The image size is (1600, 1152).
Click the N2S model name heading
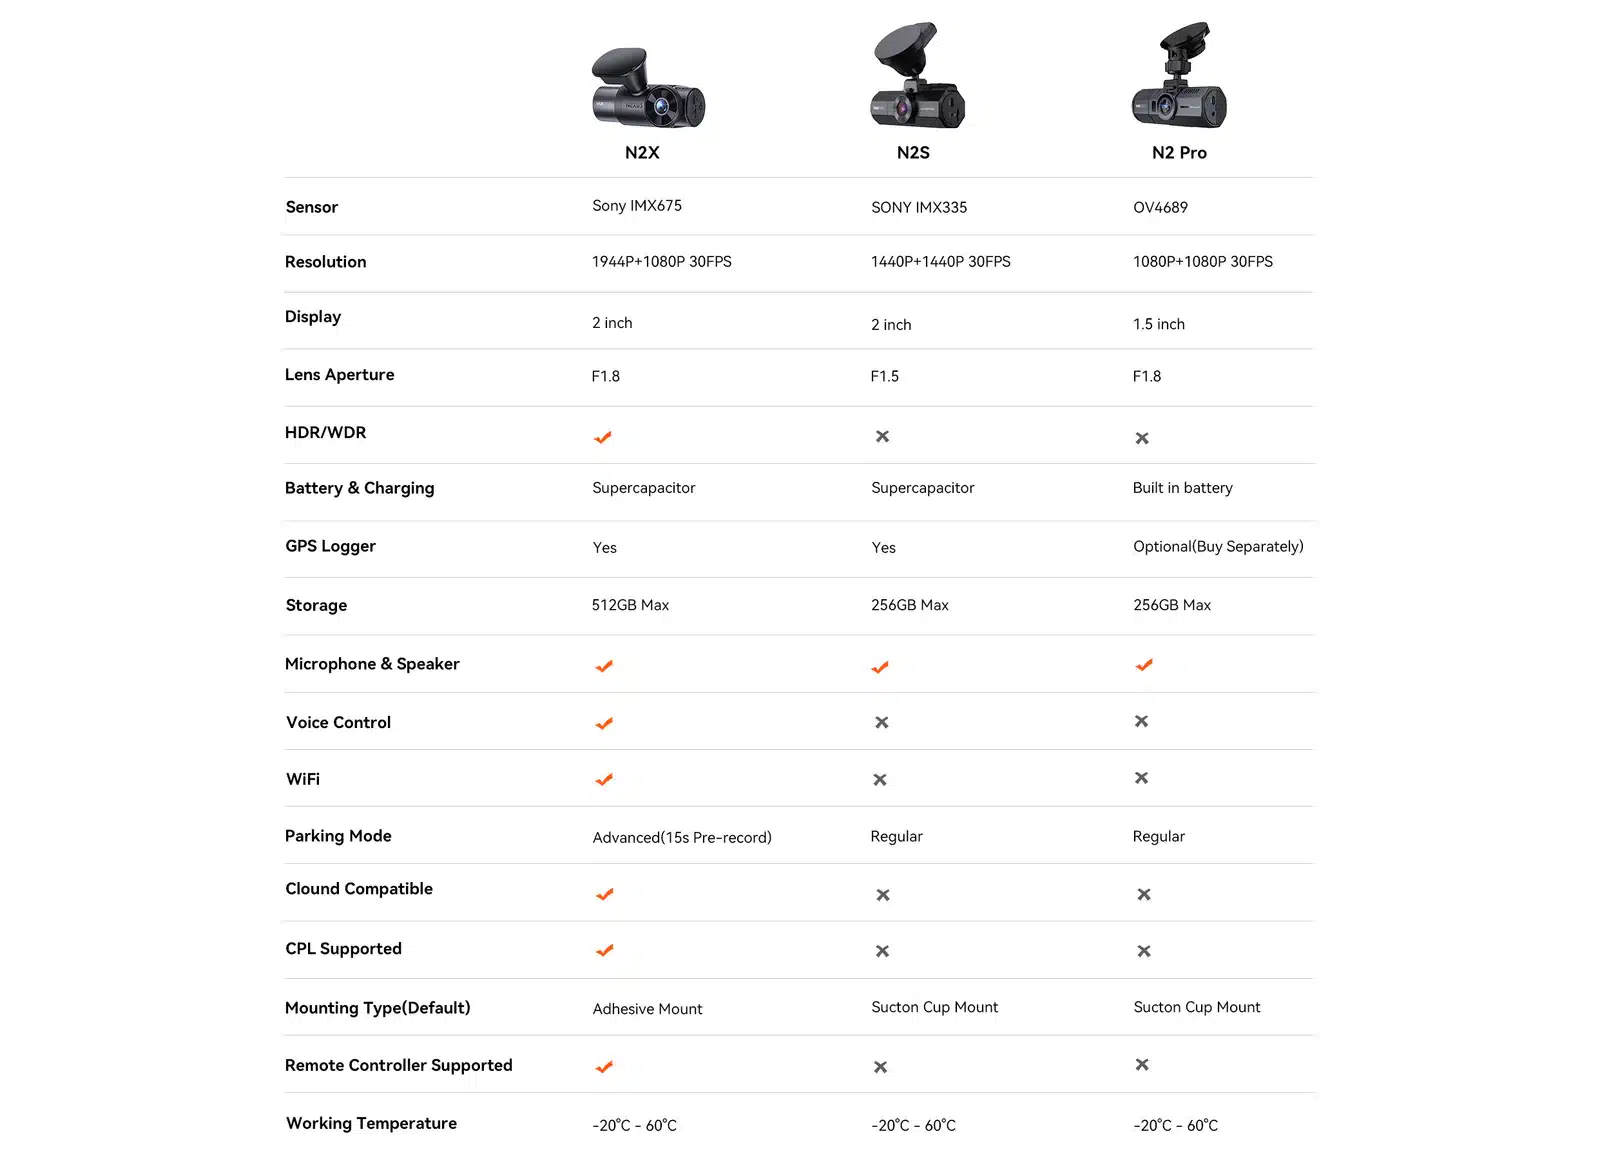pyautogui.click(x=913, y=153)
